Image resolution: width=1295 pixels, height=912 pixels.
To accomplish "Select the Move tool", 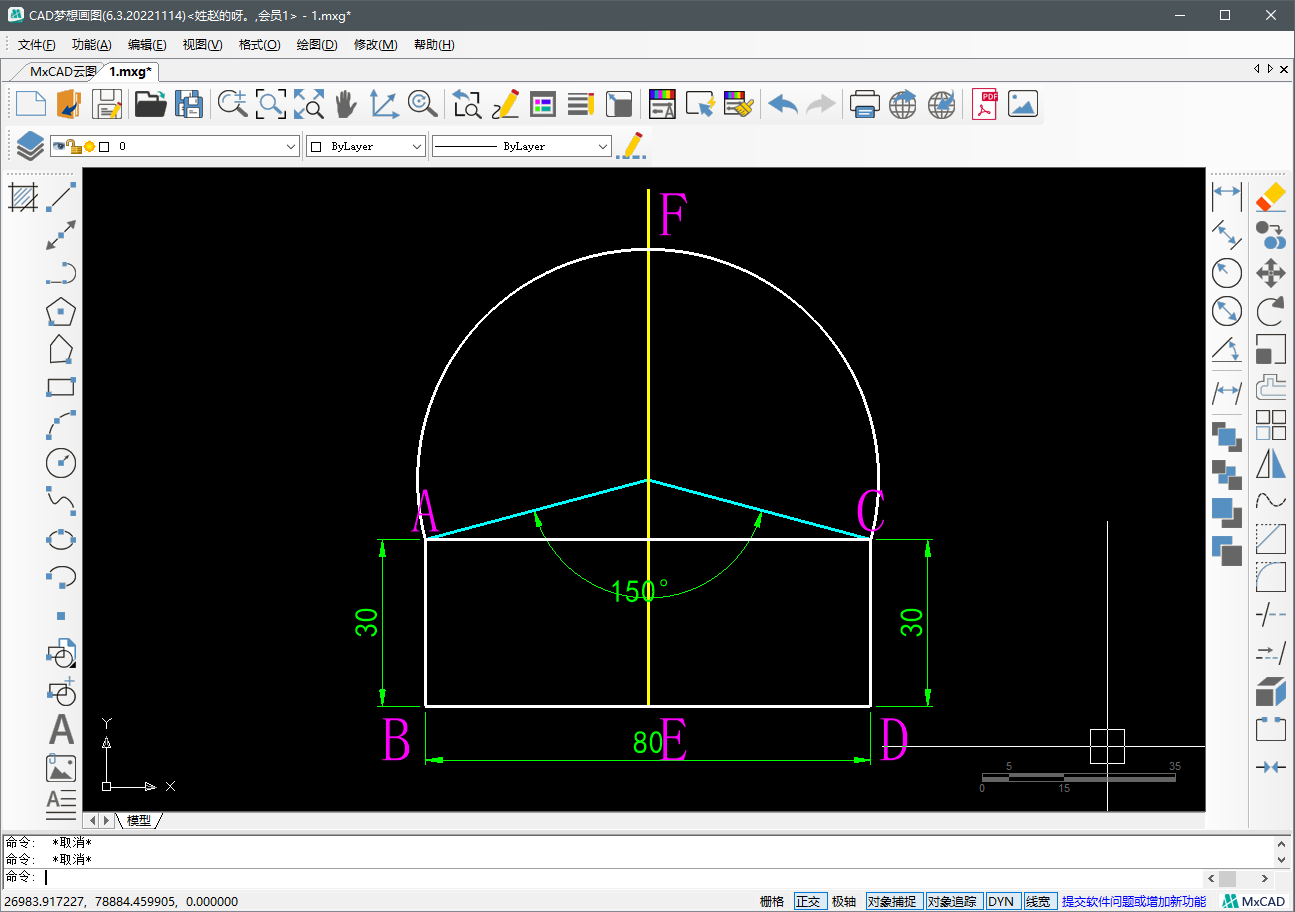I will 1270,273.
